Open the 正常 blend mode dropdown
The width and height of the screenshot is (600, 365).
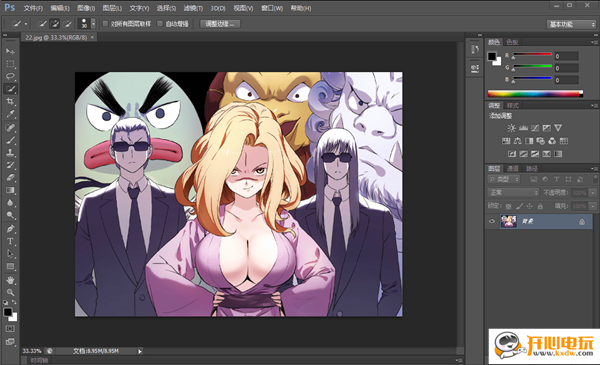click(x=513, y=192)
